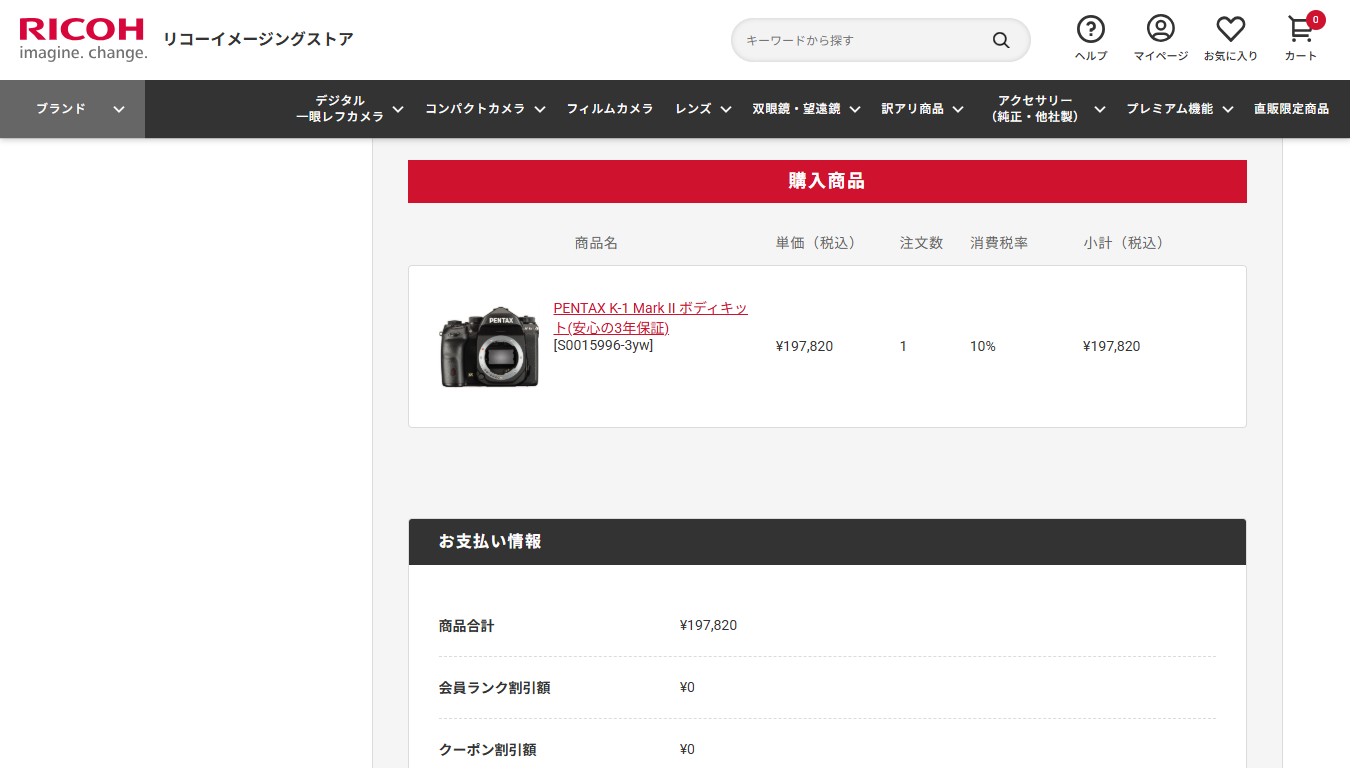This screenshot has width=1350, height=768.
Task: Open My Page account icon
Action: pos(1160,29)
